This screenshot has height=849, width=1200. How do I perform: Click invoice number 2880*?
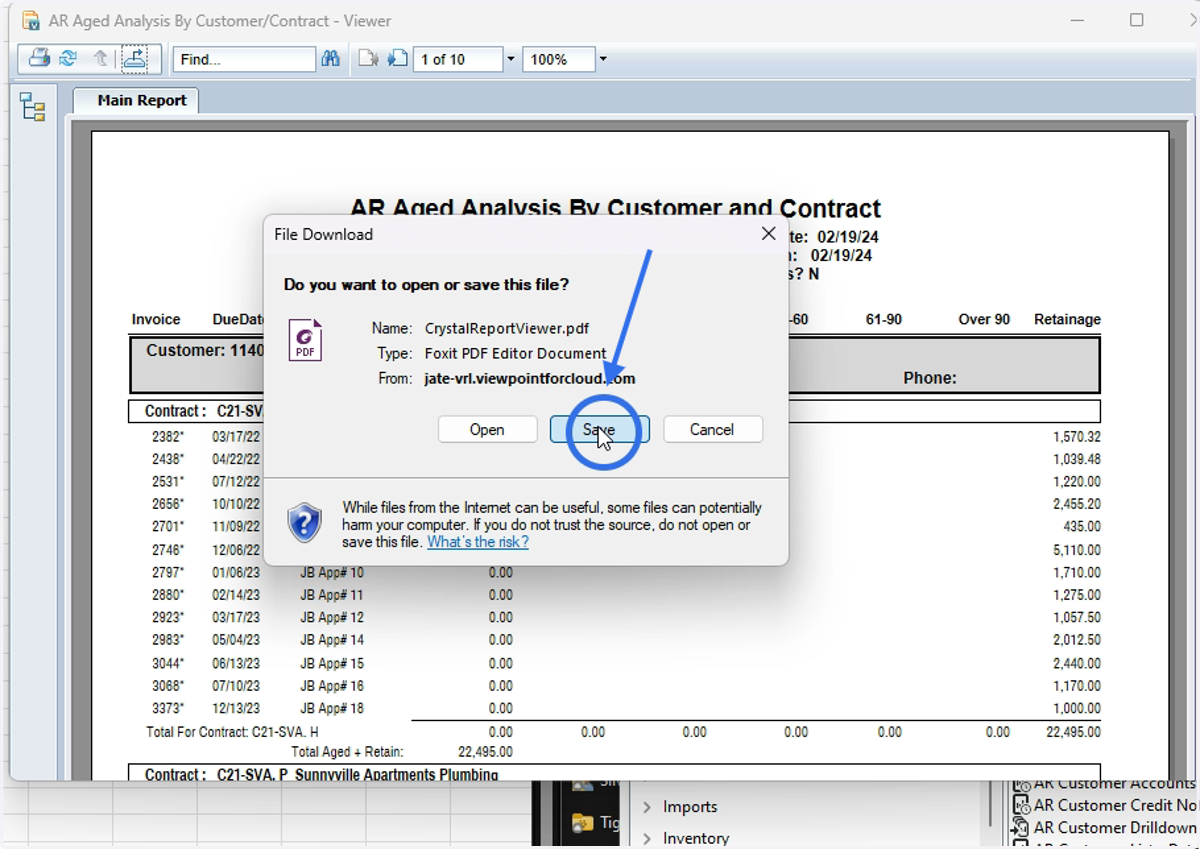click(168, 595)
